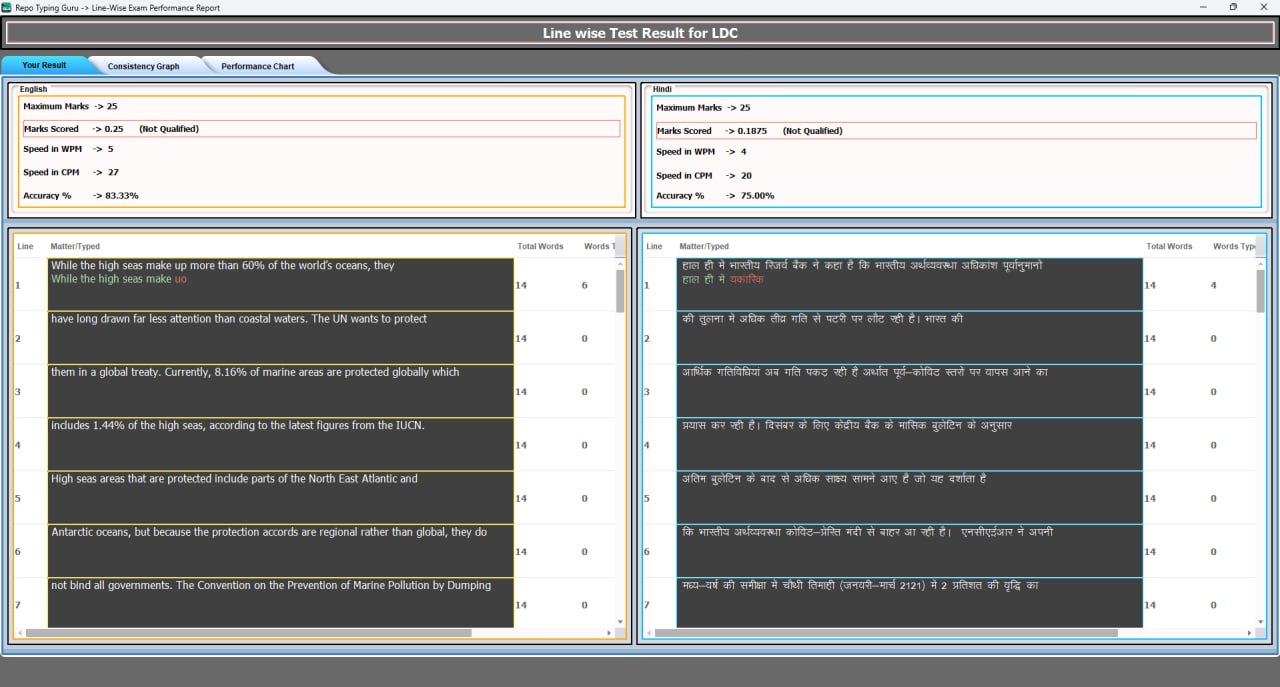Click the English Marks Scored field

click(x=321, y=129)
